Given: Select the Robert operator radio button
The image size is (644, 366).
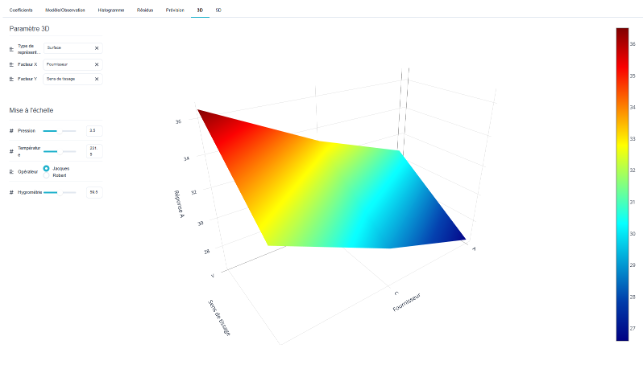Looking at the screenshot, I should point(46,175).
